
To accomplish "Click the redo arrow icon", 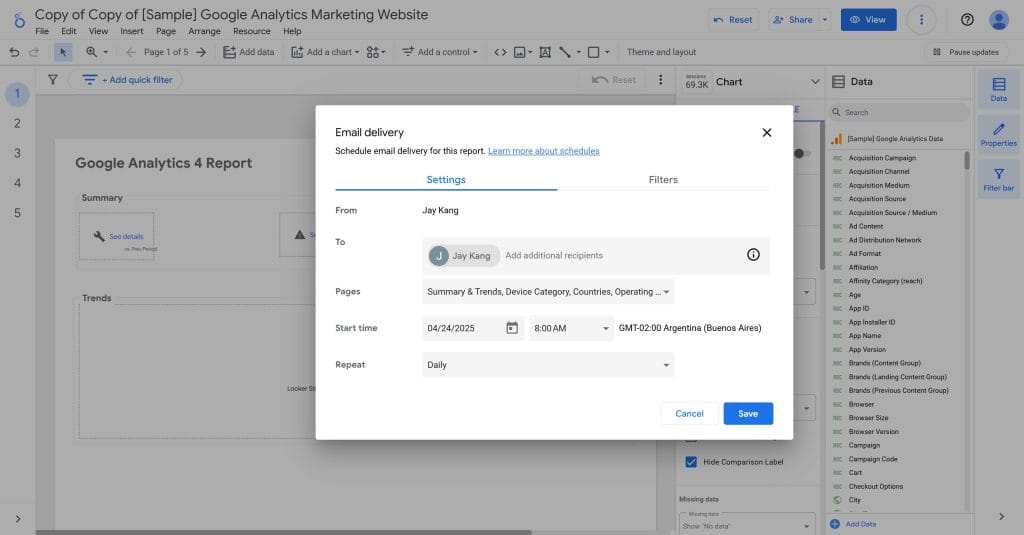I will pos(34,52).
